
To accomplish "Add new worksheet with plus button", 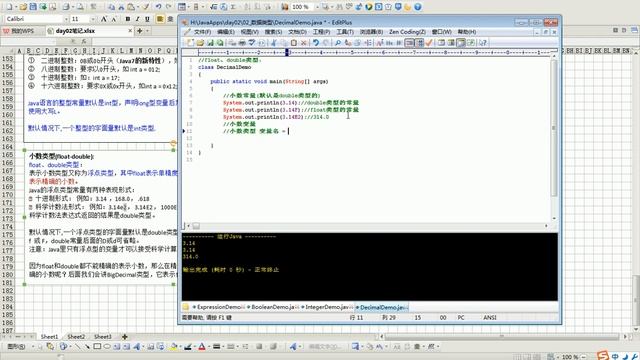I will (x=124, y=337).
